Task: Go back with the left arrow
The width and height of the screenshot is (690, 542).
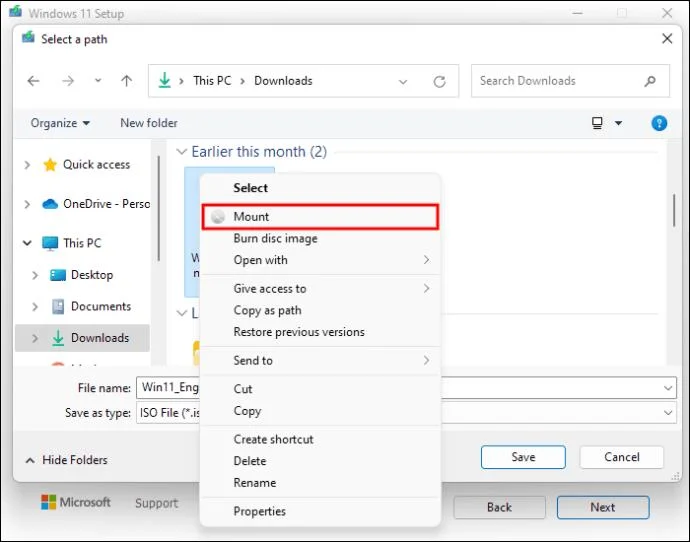Action: pyautogui.click(x=33, y=81)
